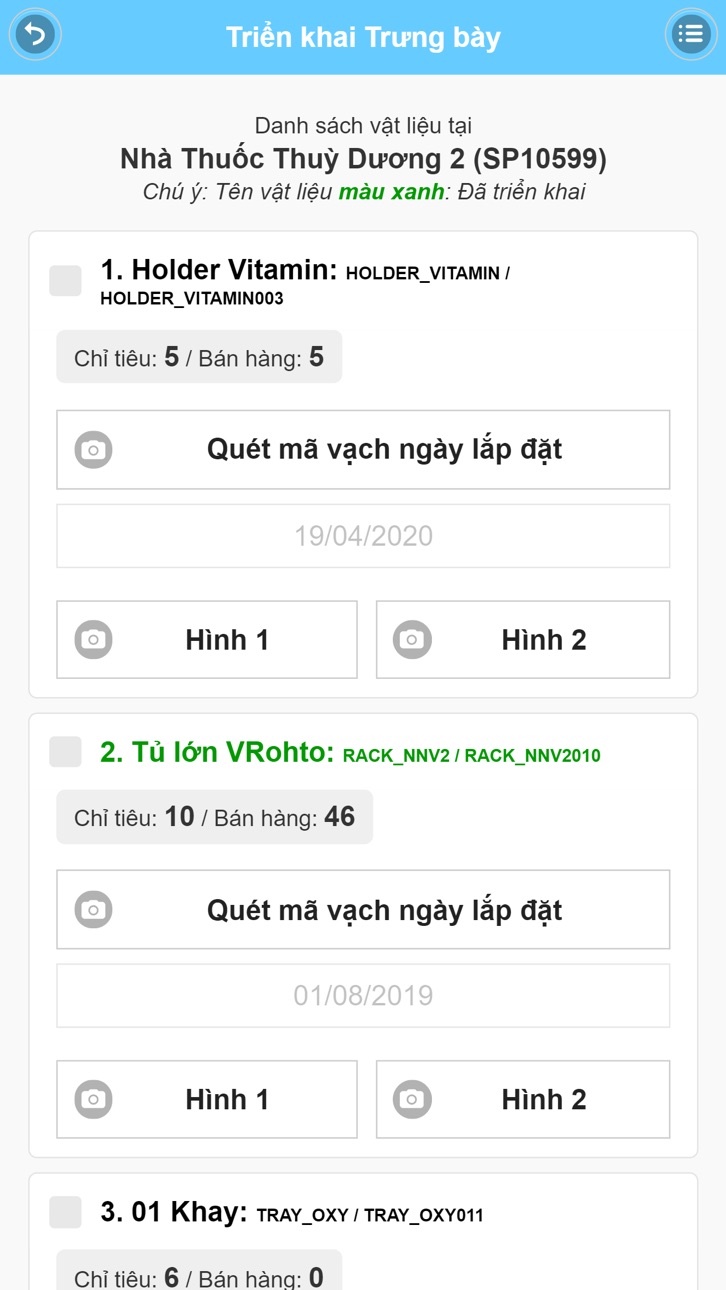Tap camera icon in Holder Vitamin barcode scan

tap(94, 450)
